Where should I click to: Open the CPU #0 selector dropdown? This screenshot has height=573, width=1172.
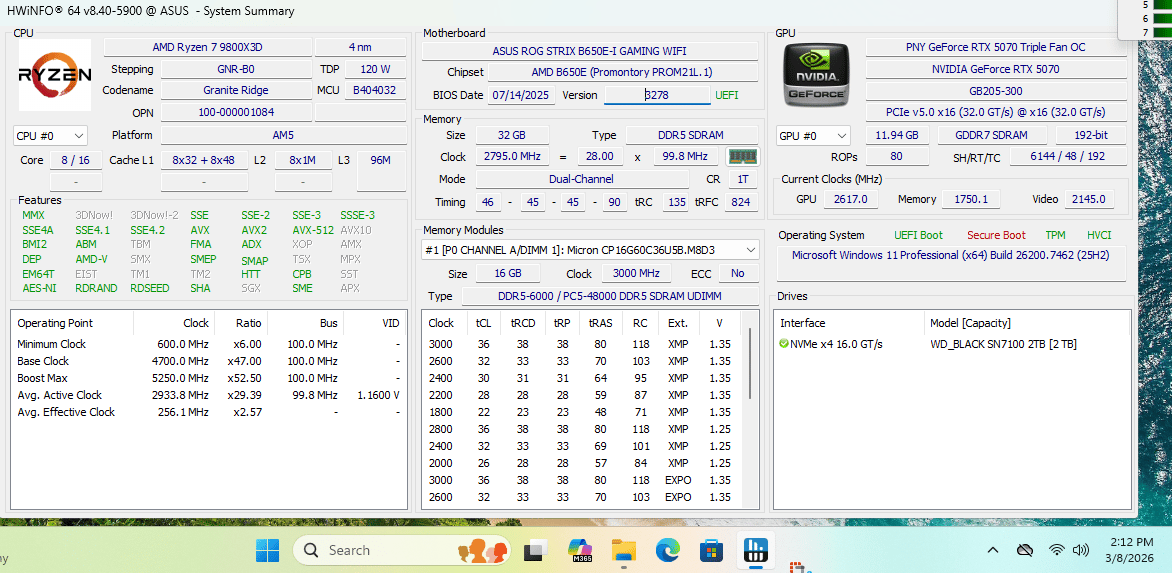click(51, 136)
